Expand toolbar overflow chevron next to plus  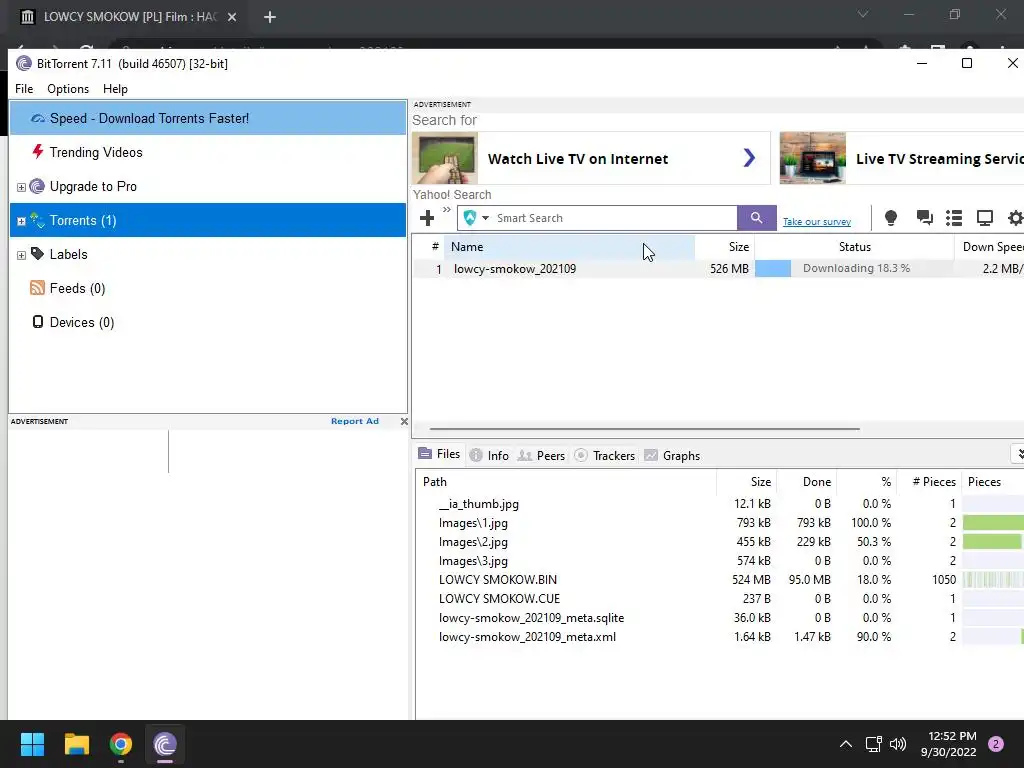point(447,210)
